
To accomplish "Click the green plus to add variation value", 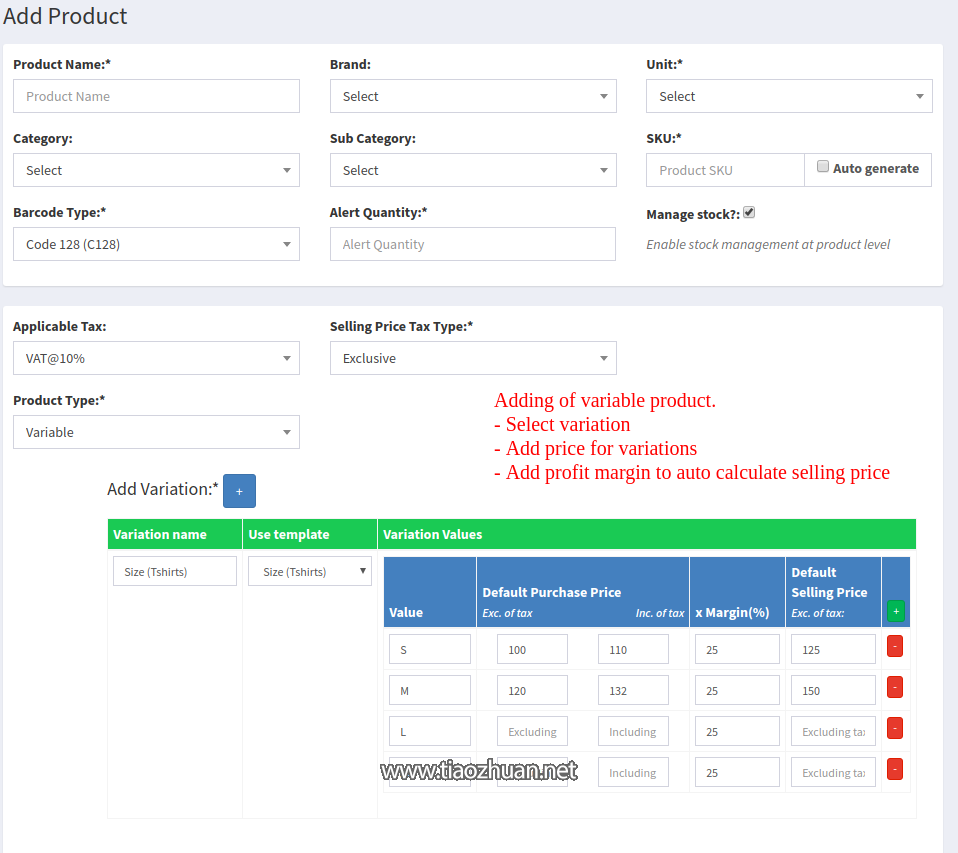I will click(896, 611).
